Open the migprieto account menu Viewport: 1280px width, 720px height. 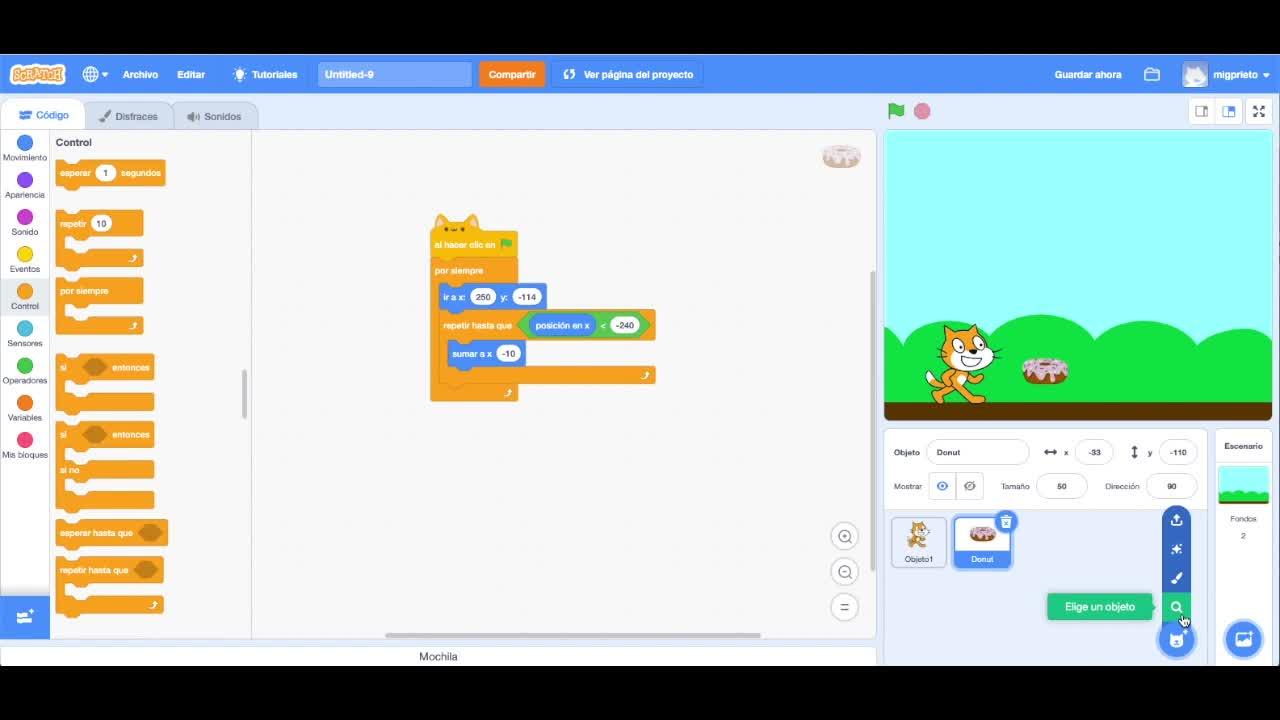click(x=1227, y=74)
